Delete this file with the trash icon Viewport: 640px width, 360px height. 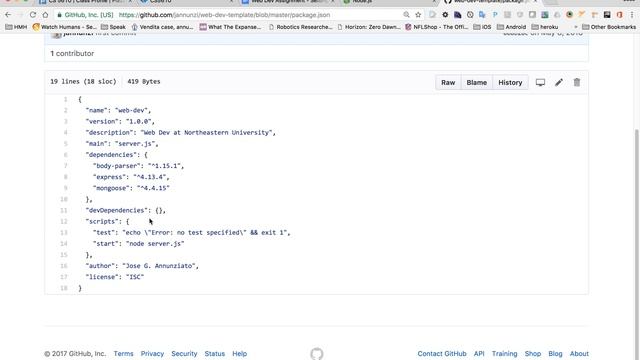pyautogui.click(x=577, y=82)
